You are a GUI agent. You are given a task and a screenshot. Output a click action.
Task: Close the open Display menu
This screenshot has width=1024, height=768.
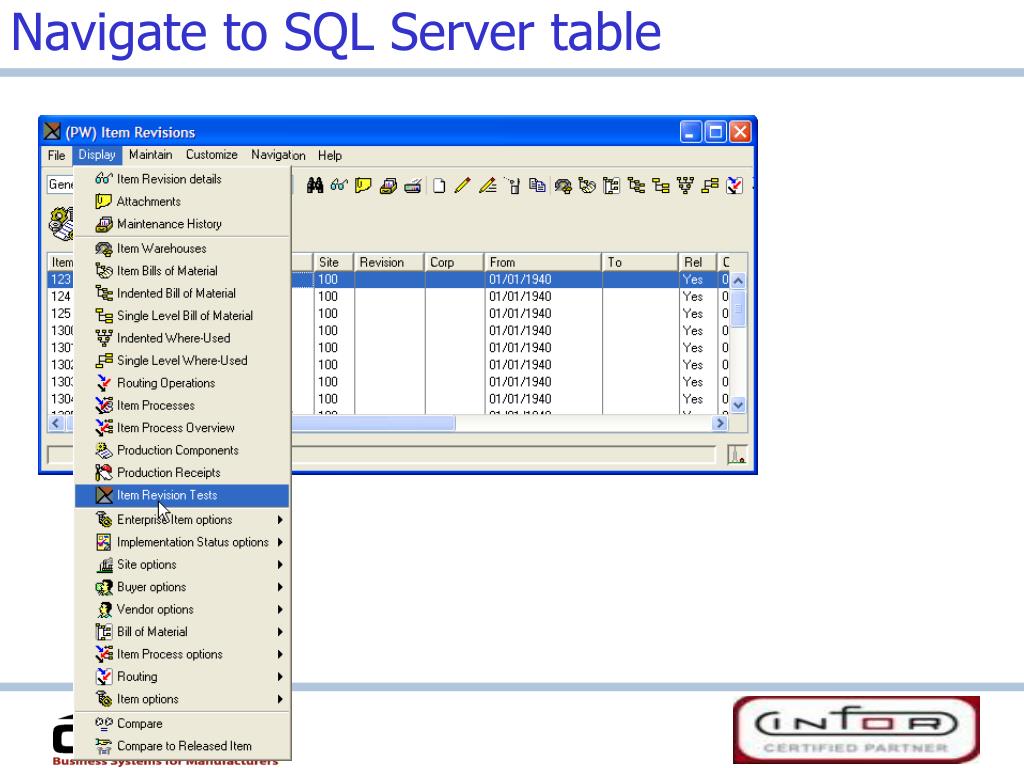(x=97, y=155)
